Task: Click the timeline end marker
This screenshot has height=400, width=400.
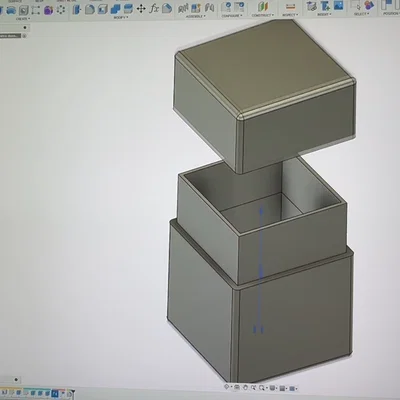Action: coord(72,393)
